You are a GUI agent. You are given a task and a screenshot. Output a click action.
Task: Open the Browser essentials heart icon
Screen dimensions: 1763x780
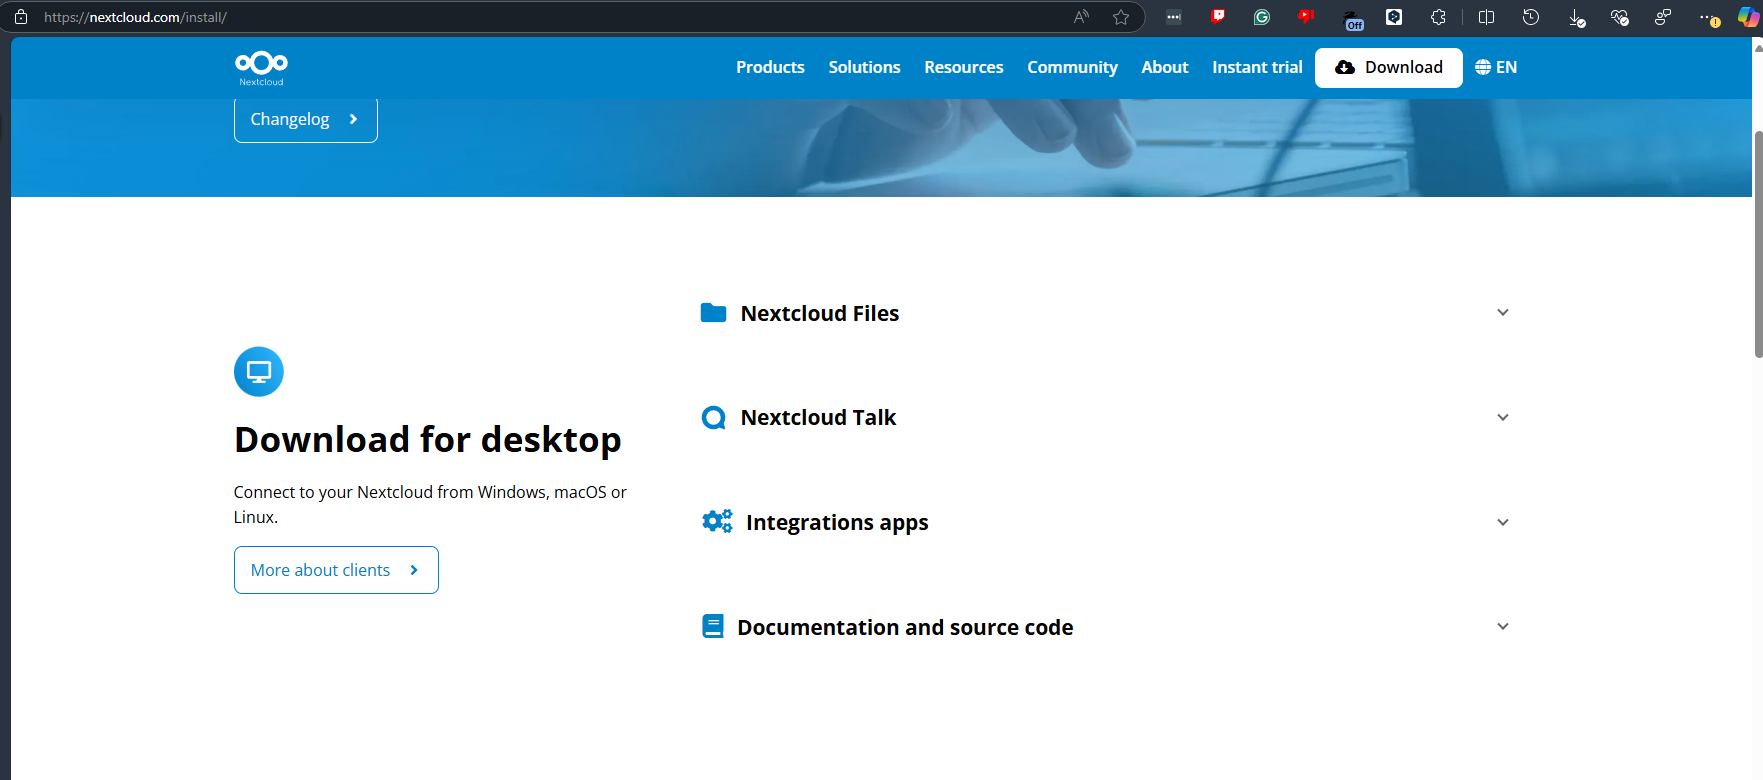(1620, 17)
